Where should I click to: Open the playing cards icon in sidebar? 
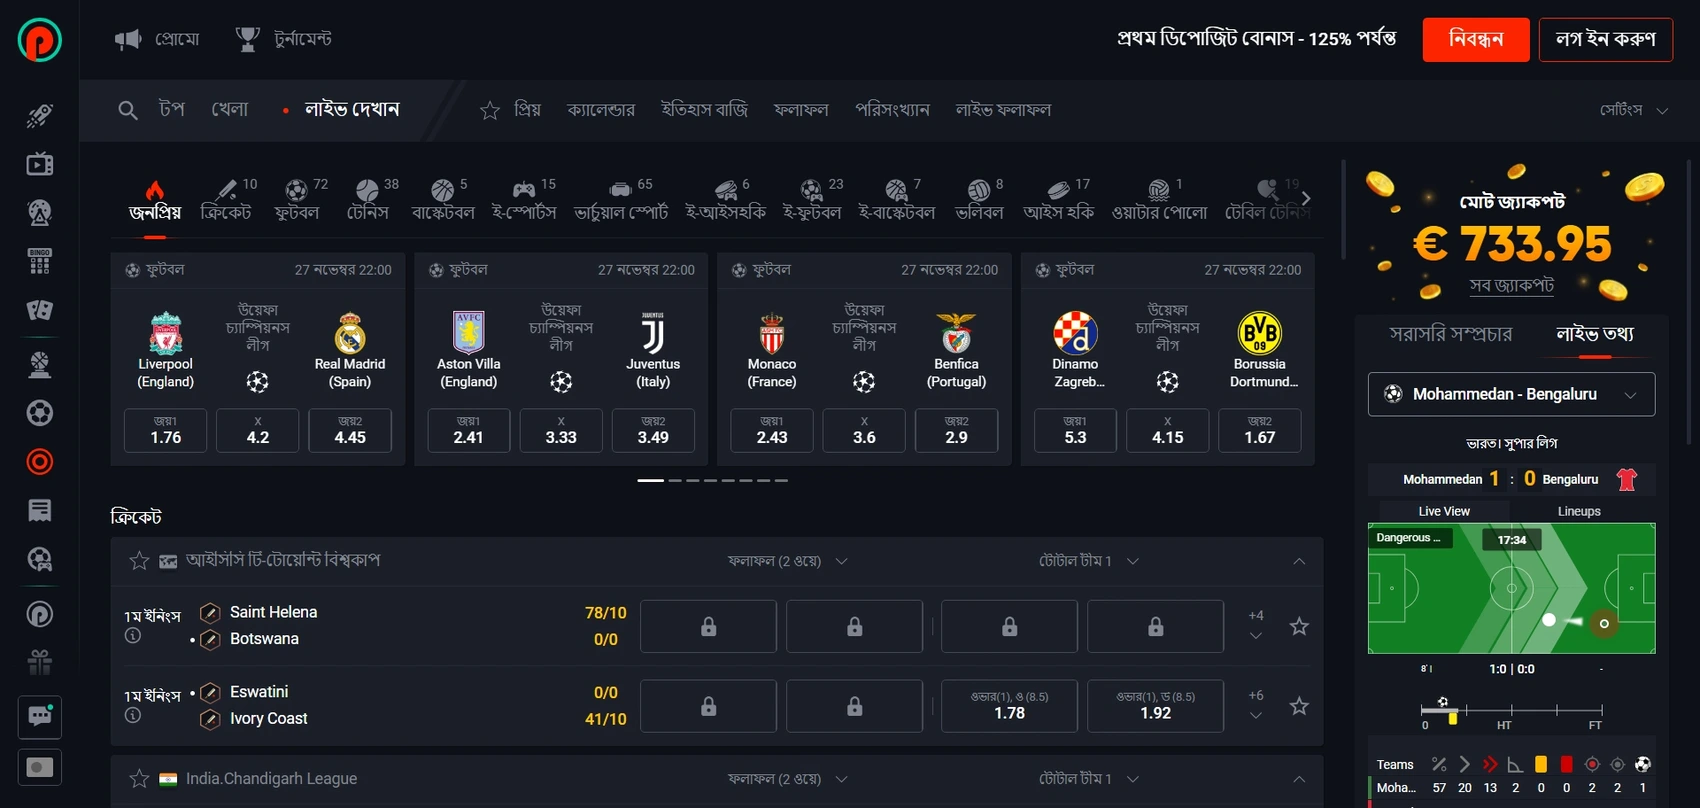40,310
